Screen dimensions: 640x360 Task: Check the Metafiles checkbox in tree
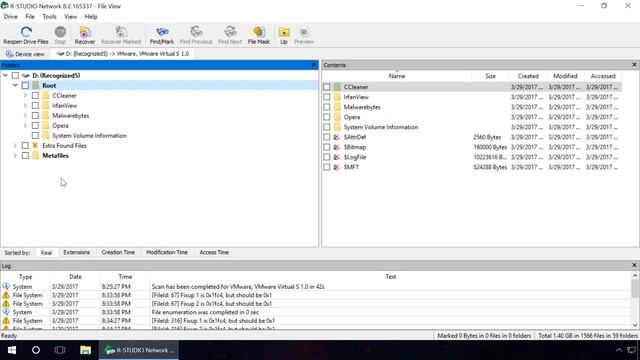point(25,156)
